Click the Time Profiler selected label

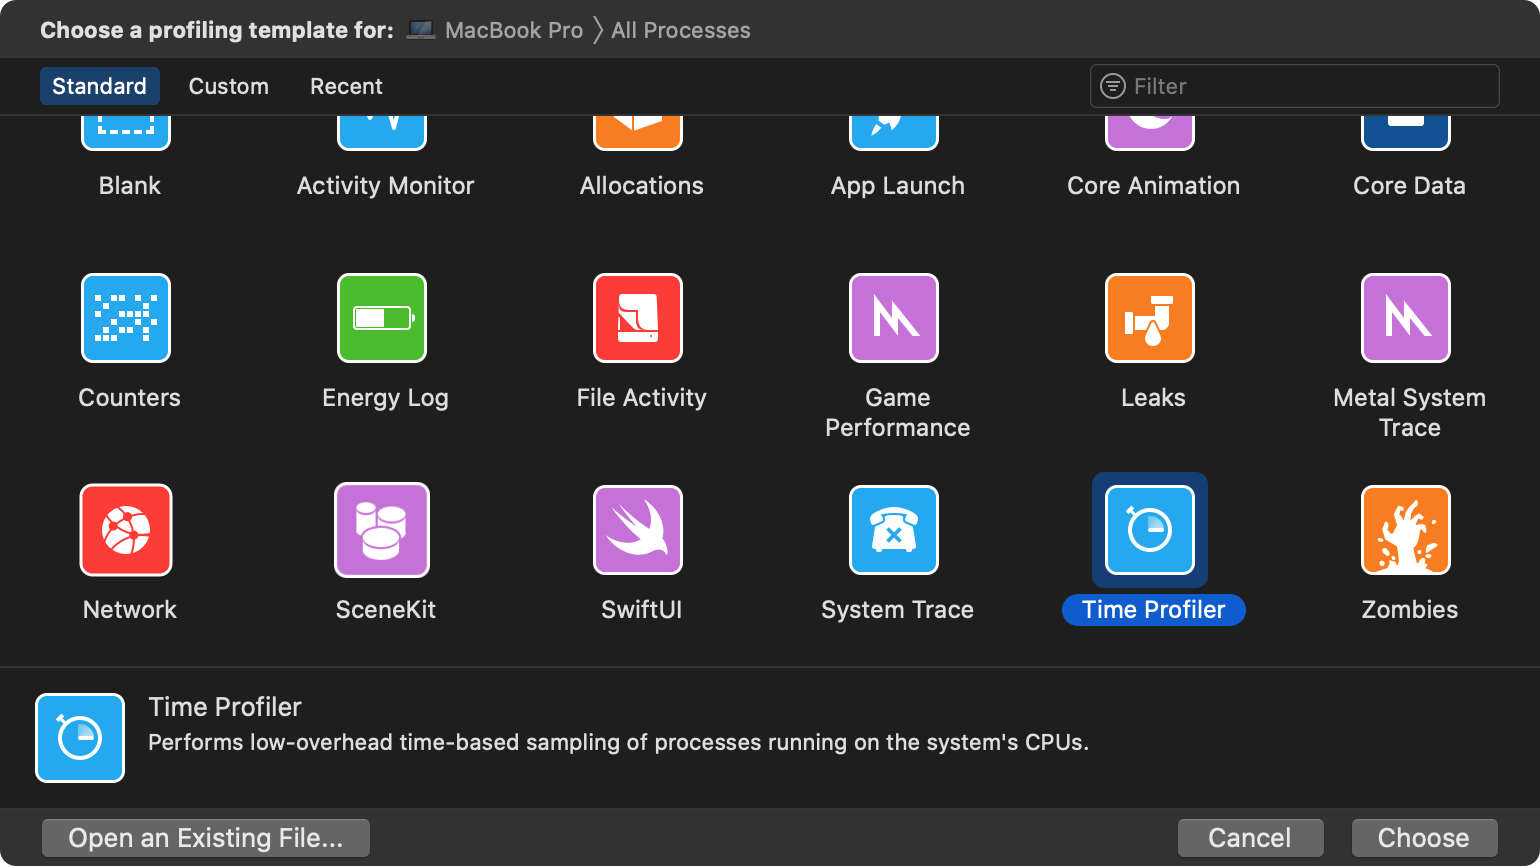(x=1154, y=610)
